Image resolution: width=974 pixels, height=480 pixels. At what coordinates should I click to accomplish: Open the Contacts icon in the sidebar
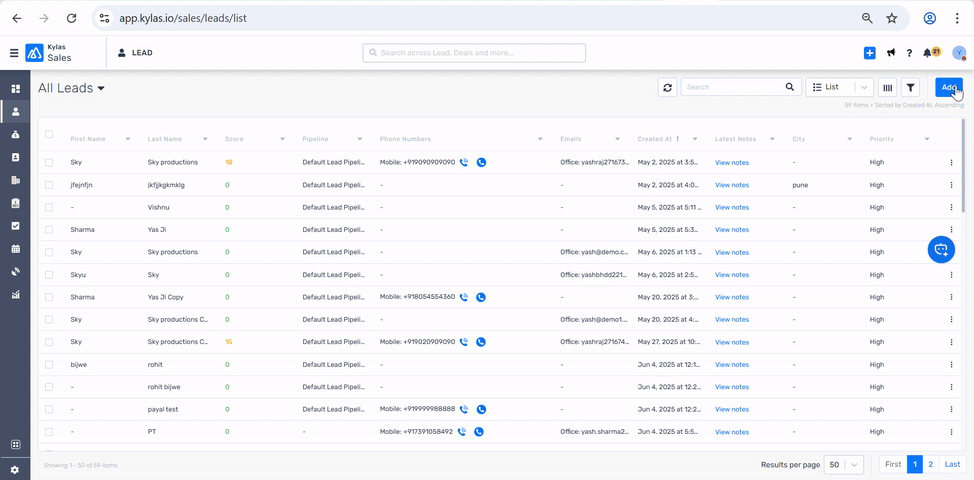click(x=16, y=157)
